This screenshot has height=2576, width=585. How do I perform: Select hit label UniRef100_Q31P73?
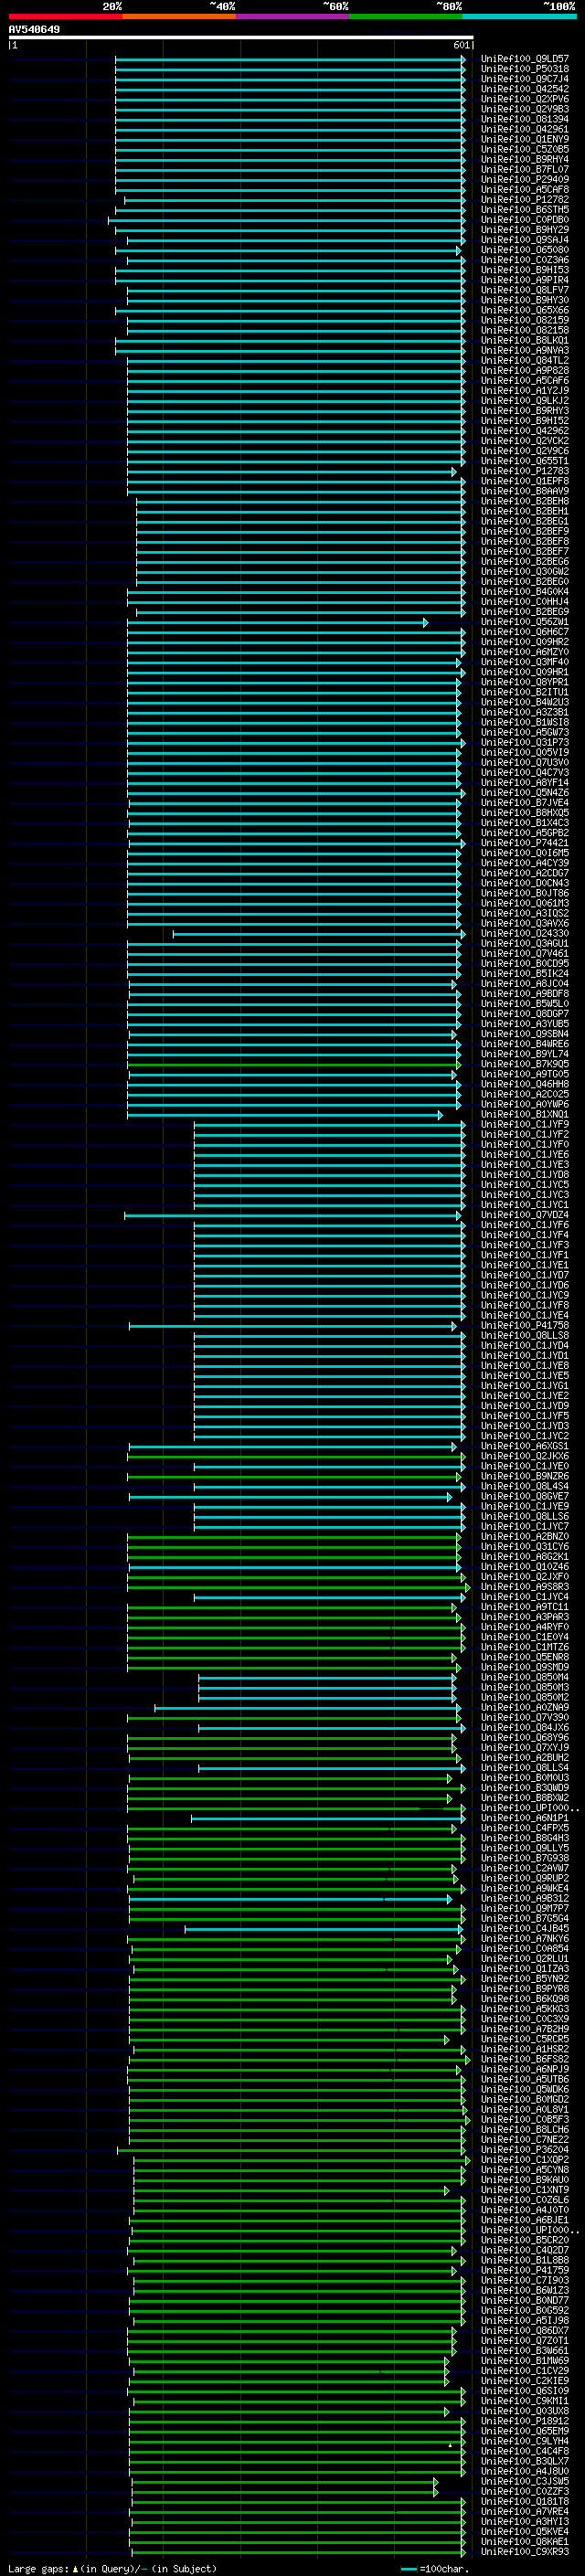524,742
